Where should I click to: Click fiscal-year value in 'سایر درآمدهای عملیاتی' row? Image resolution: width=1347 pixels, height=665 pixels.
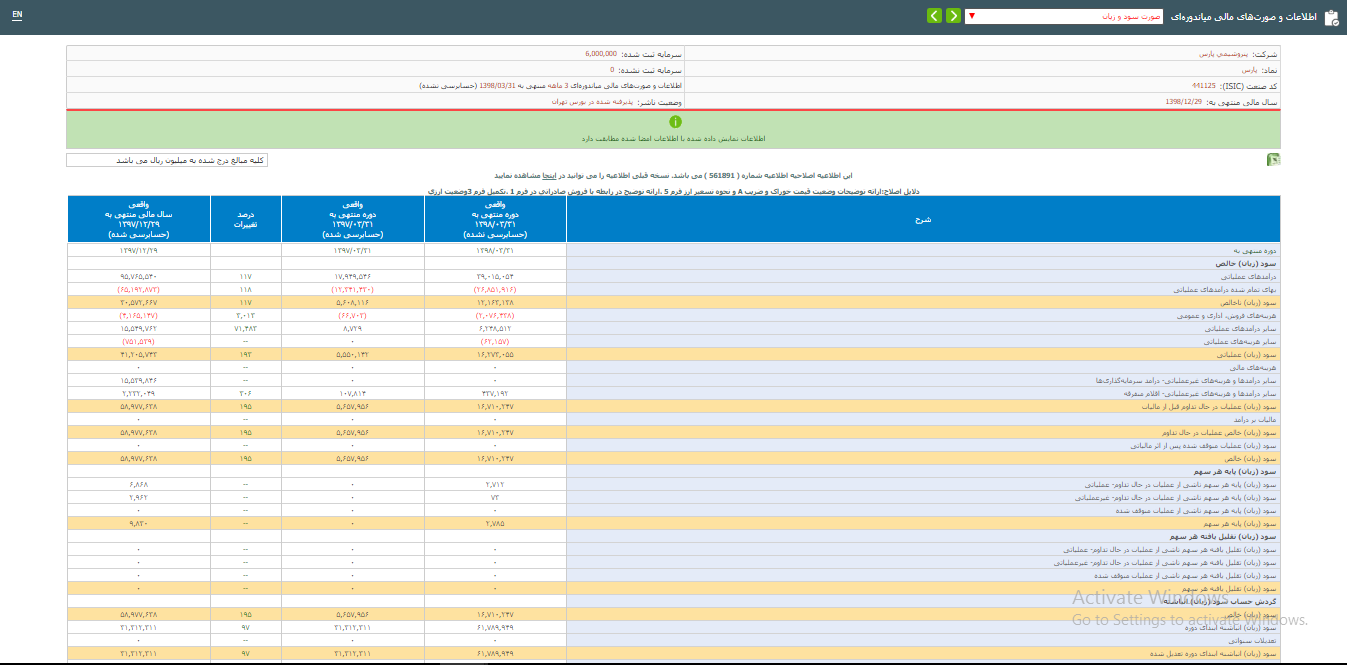pos(139,328)
